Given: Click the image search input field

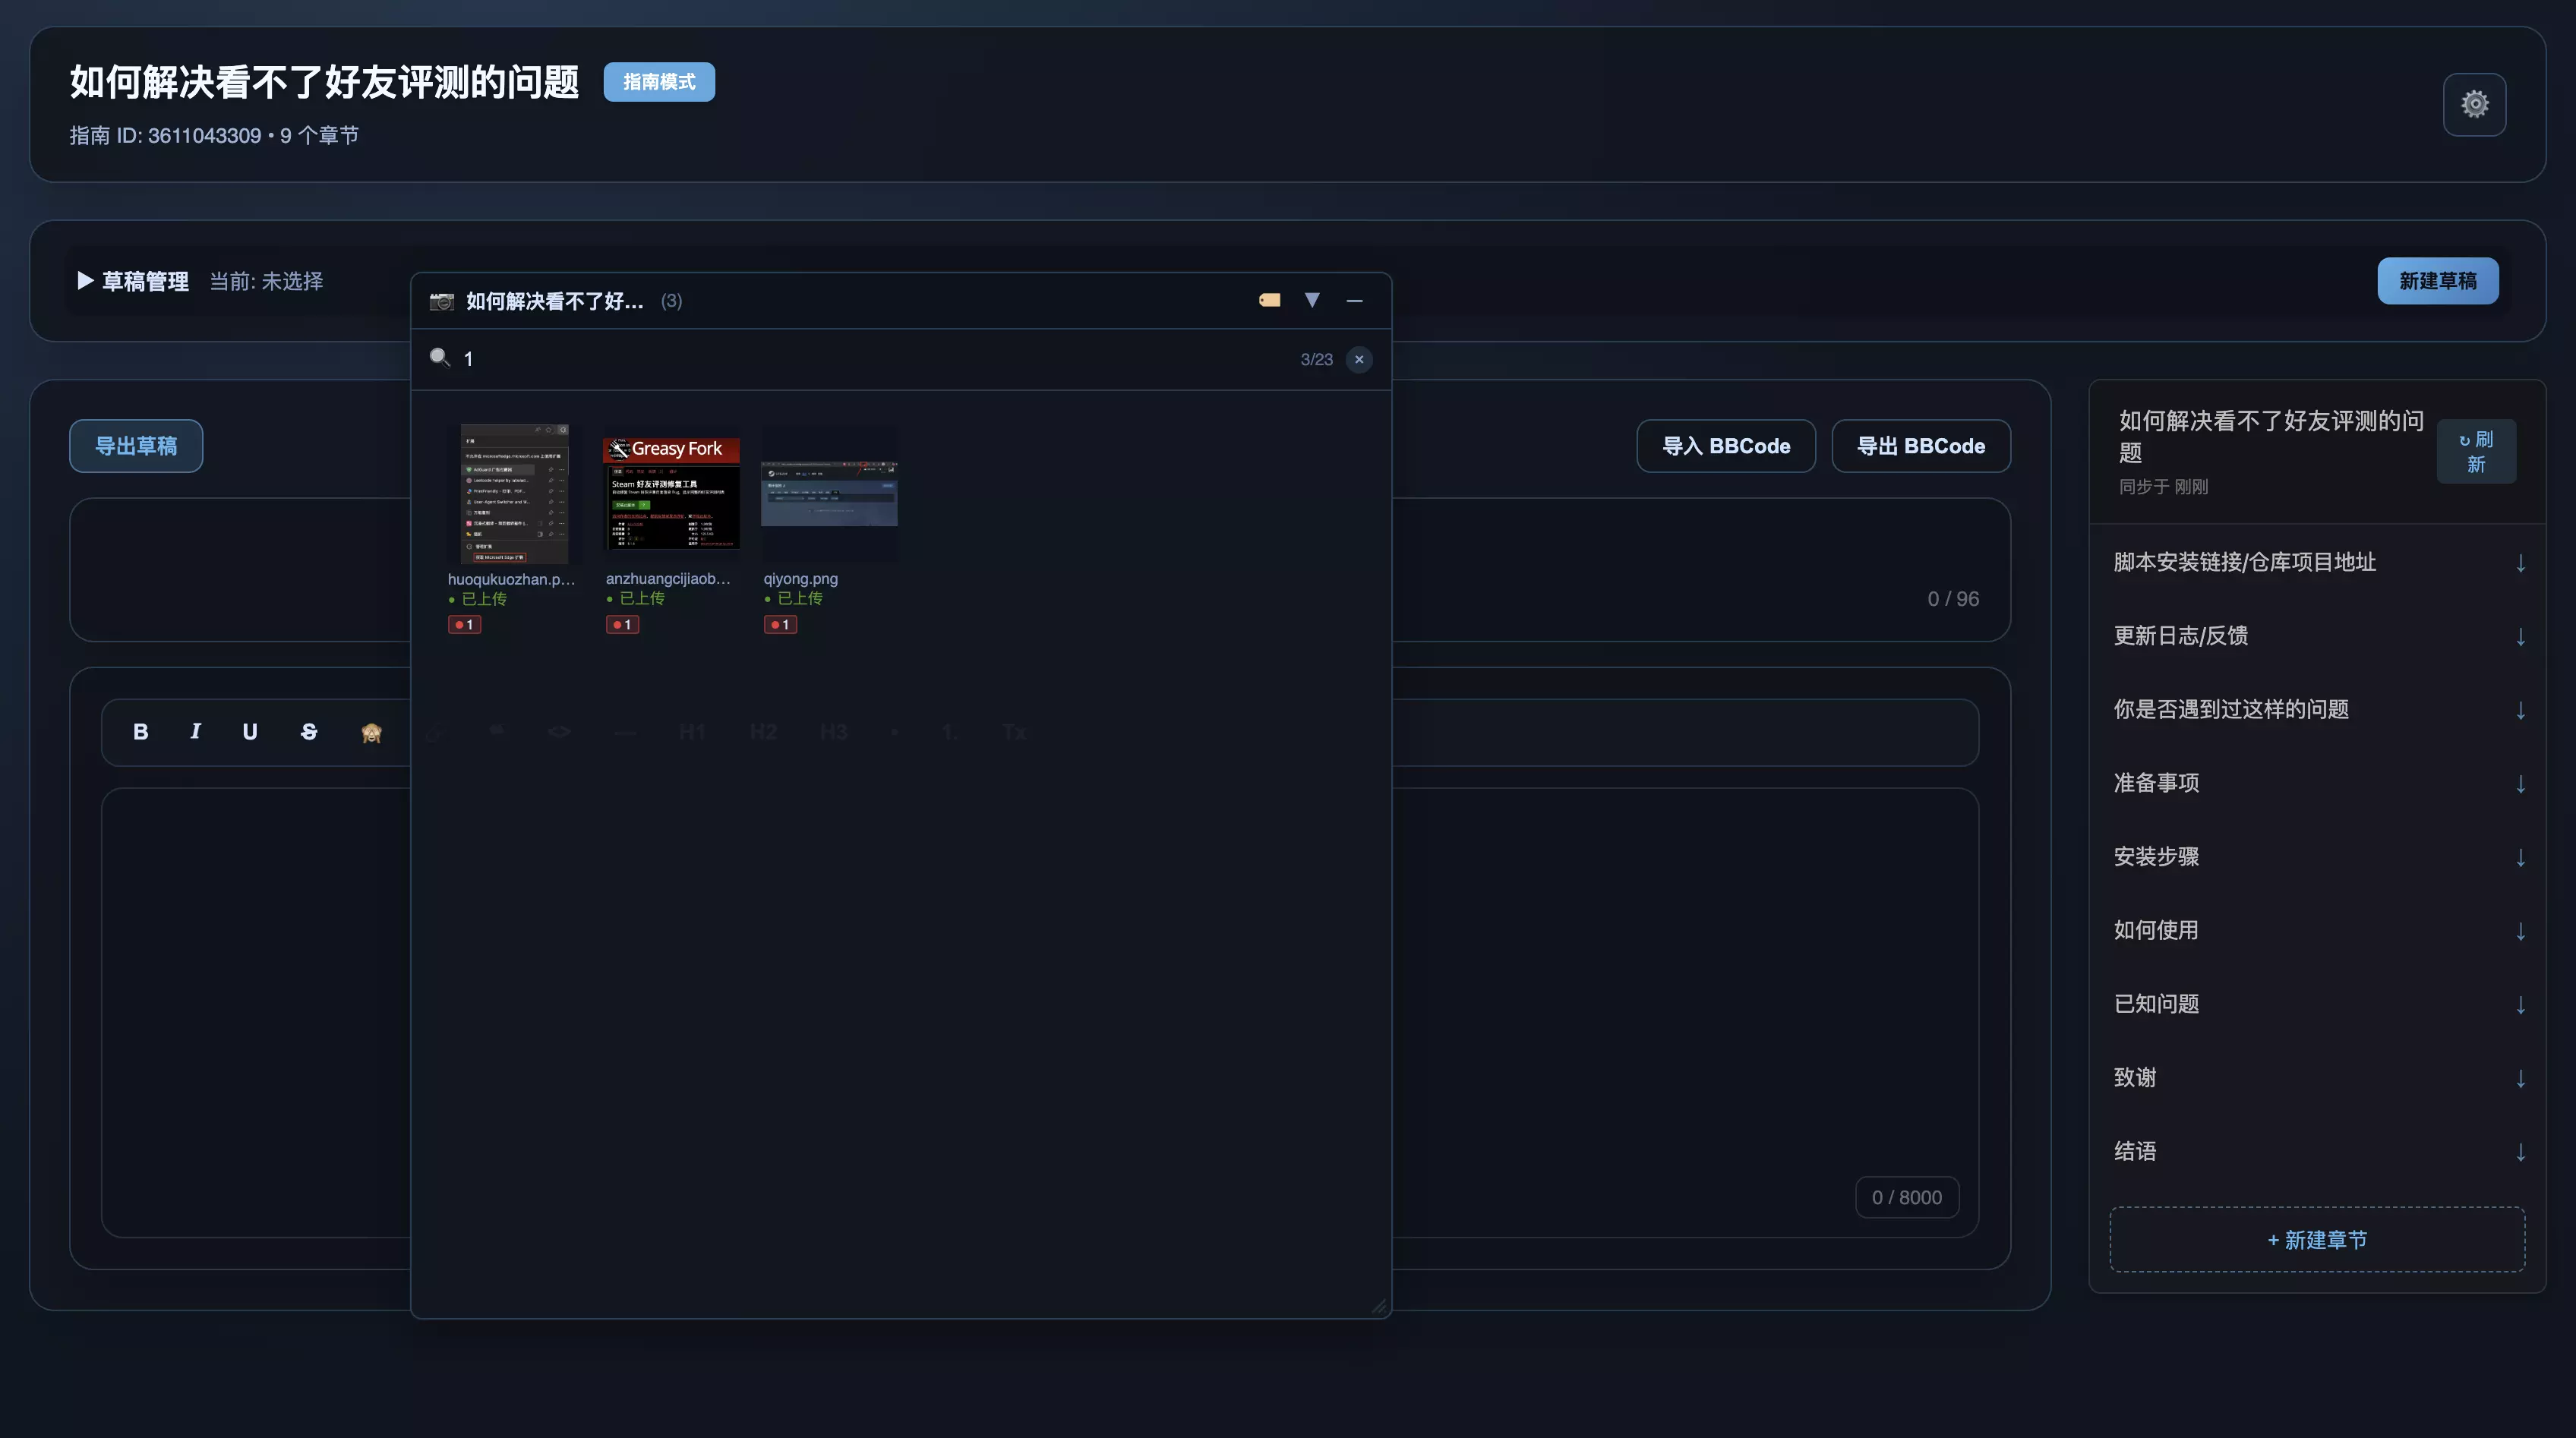Looking at the screenshot, I should click(x=870, y=359).
